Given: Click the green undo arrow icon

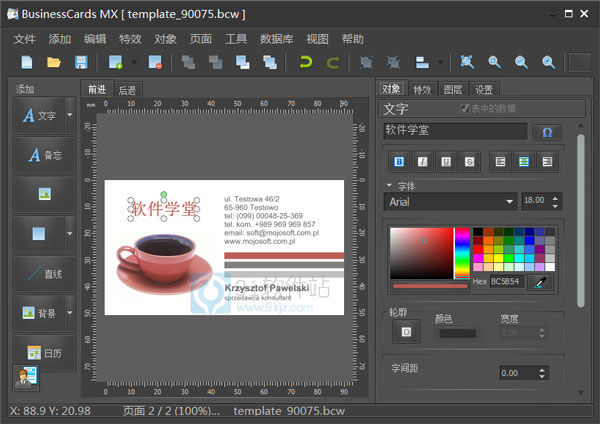Looking at the screenshot, I should tap(306, 62).
